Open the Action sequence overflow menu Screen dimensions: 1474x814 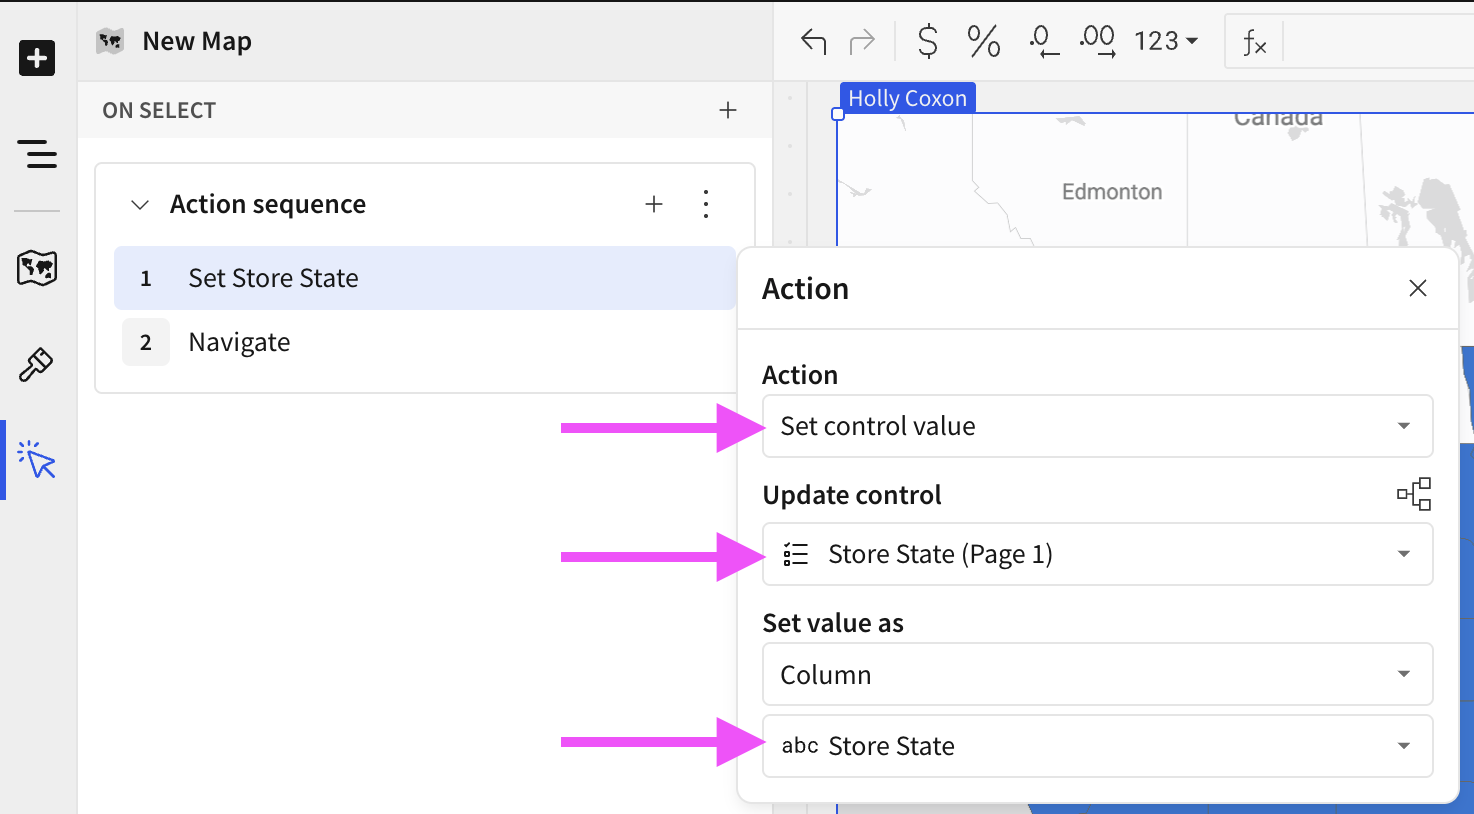[706, 204]
